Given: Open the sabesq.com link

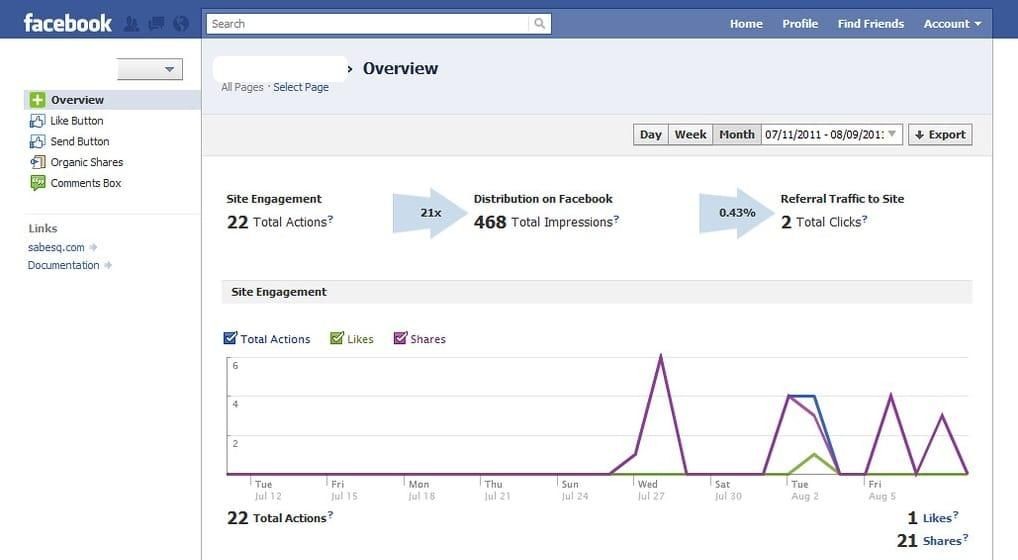Looking at the screenshot, I should coord(56,247).
